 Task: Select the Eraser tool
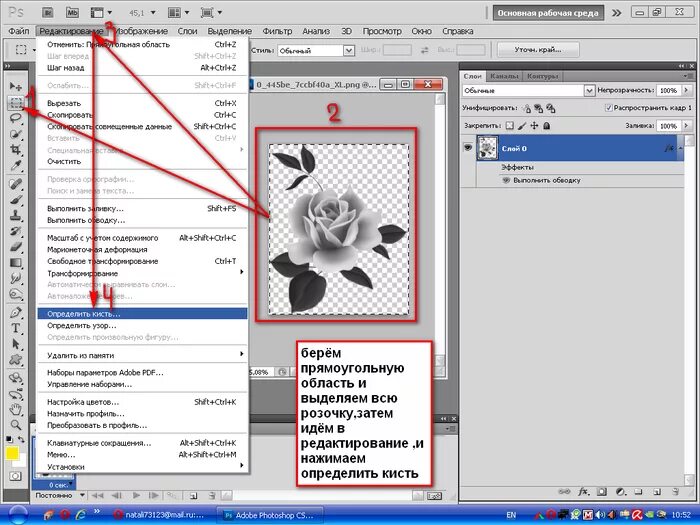16,246
